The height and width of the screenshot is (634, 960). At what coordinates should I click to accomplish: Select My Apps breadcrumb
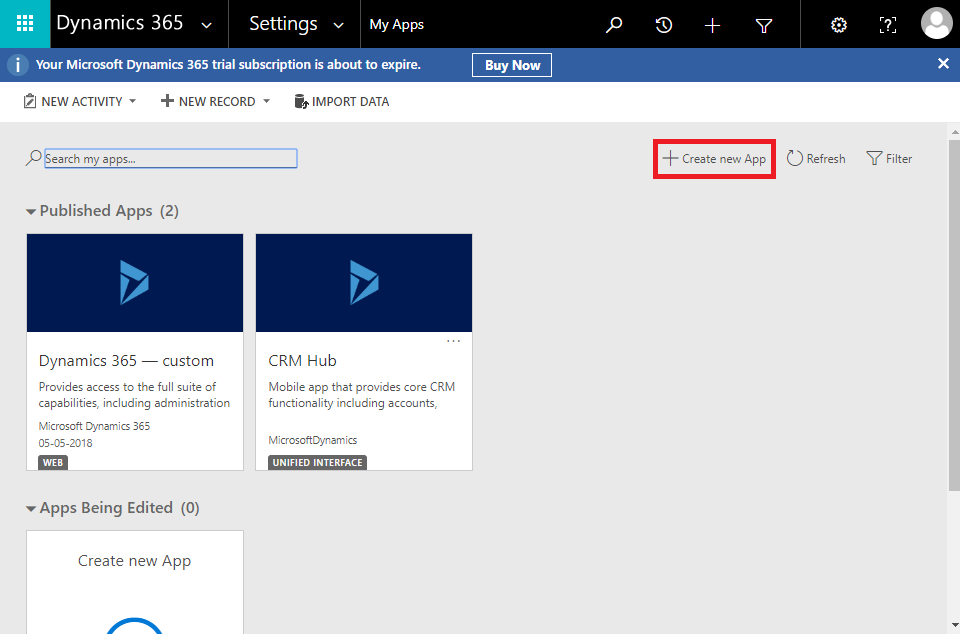pos(397,24)
